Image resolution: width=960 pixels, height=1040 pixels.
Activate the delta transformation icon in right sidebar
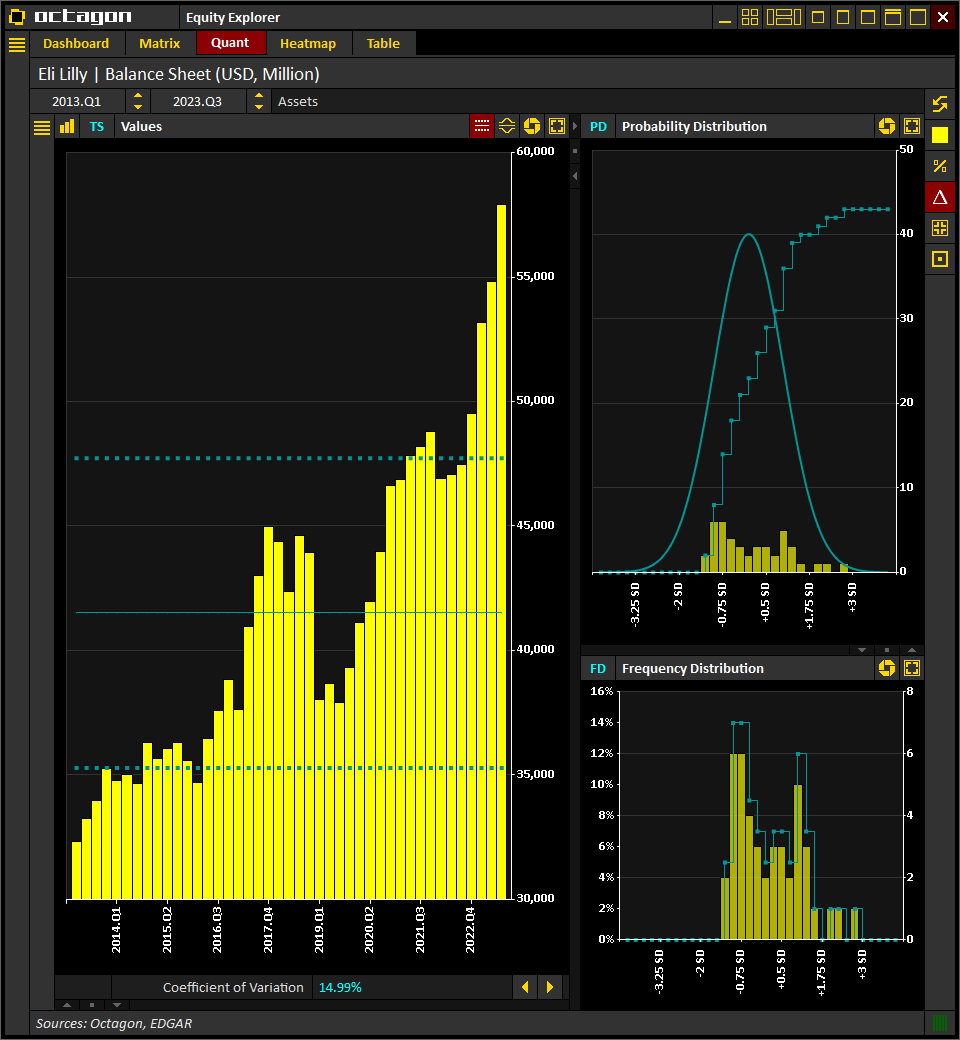pos(940,197)
